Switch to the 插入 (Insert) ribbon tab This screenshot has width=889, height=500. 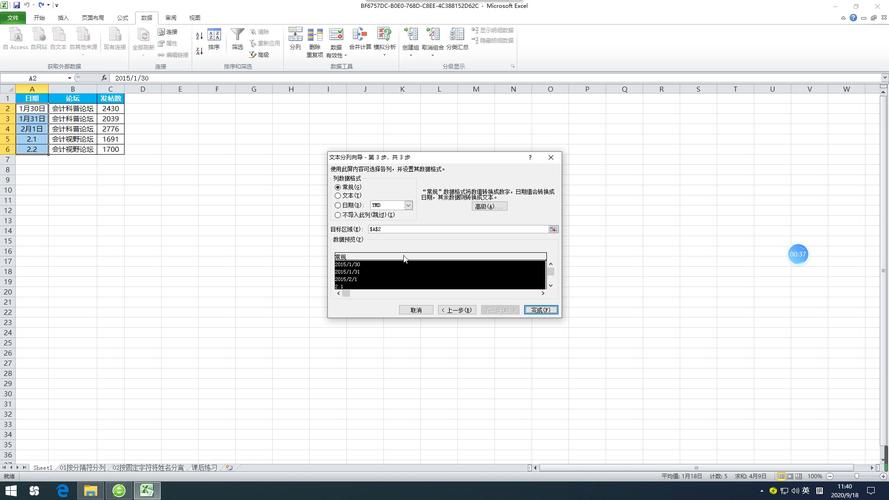64,18
